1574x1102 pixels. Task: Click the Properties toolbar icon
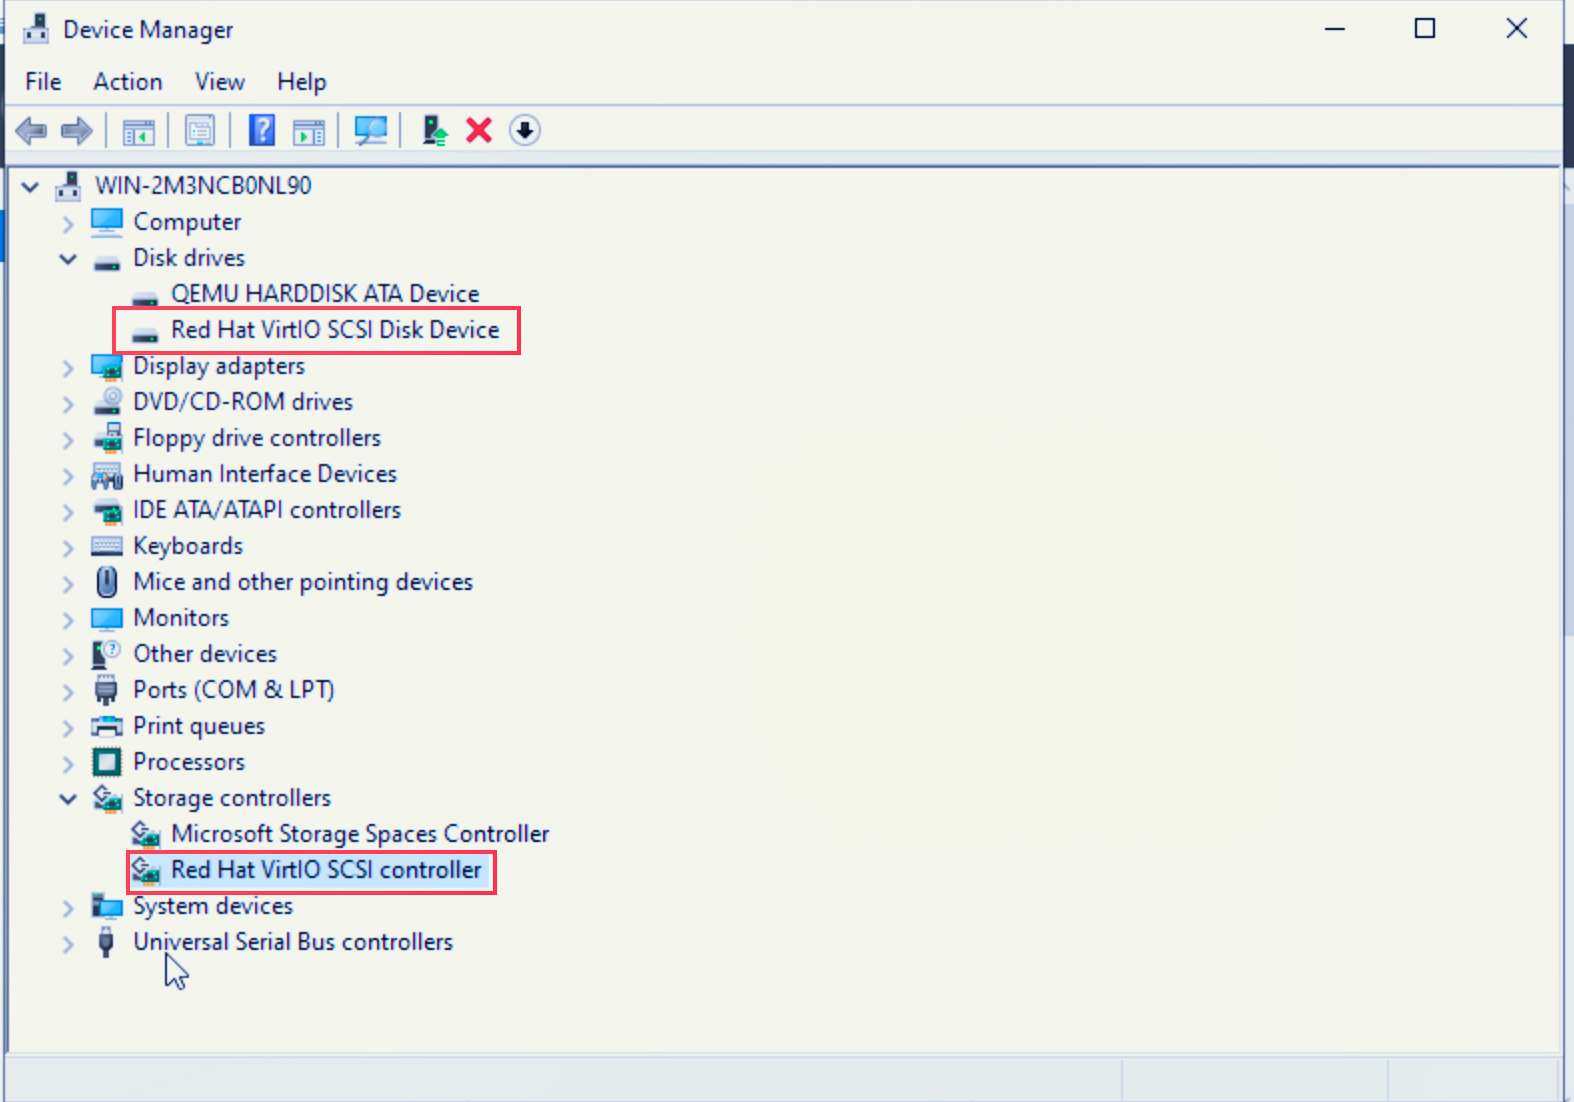200,131
